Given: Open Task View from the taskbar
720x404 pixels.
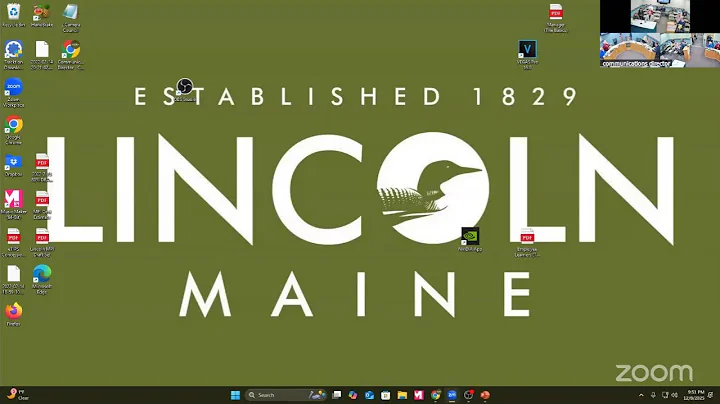Looking at the screenshot, I should [x=337, y=395].
